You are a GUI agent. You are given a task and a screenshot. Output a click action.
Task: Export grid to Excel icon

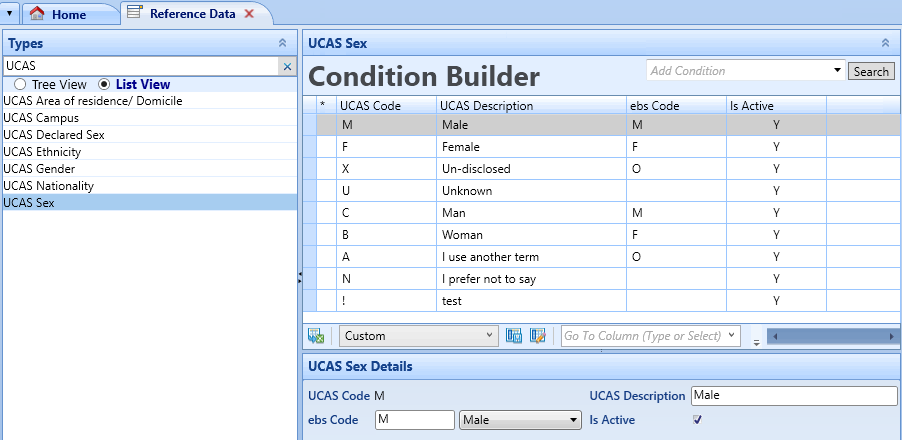(316, 336)
